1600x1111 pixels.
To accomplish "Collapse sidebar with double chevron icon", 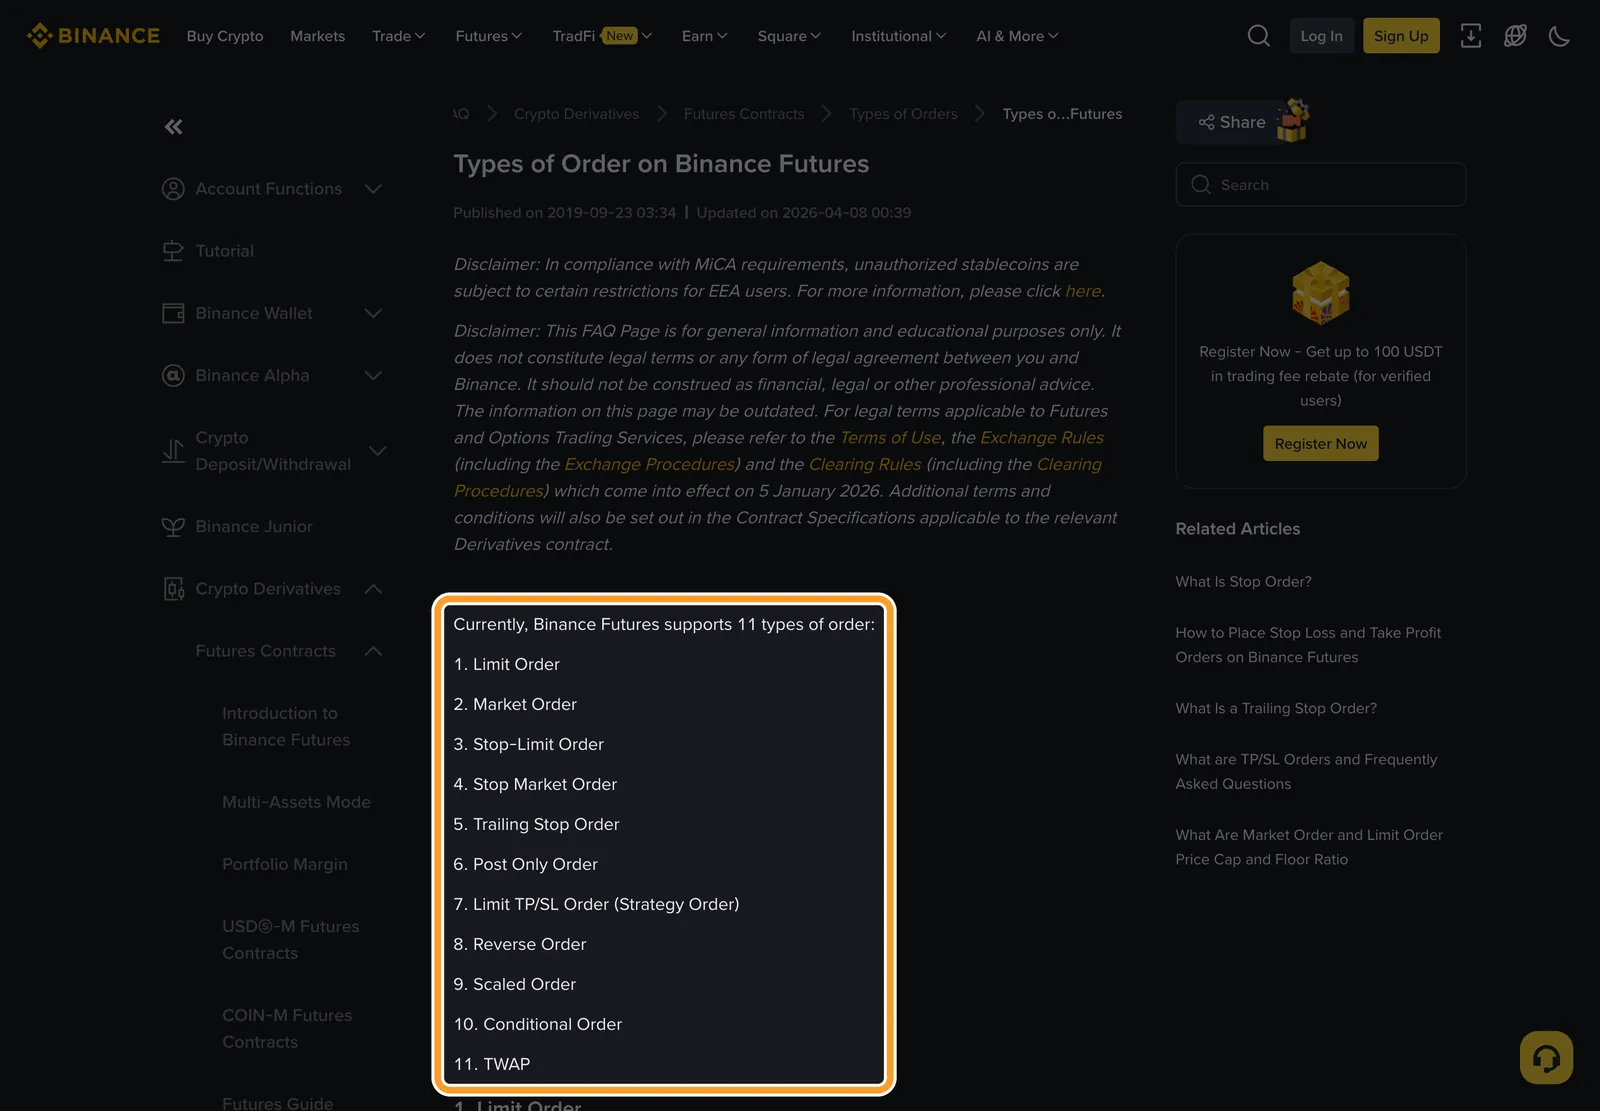I will coord(174,127).
